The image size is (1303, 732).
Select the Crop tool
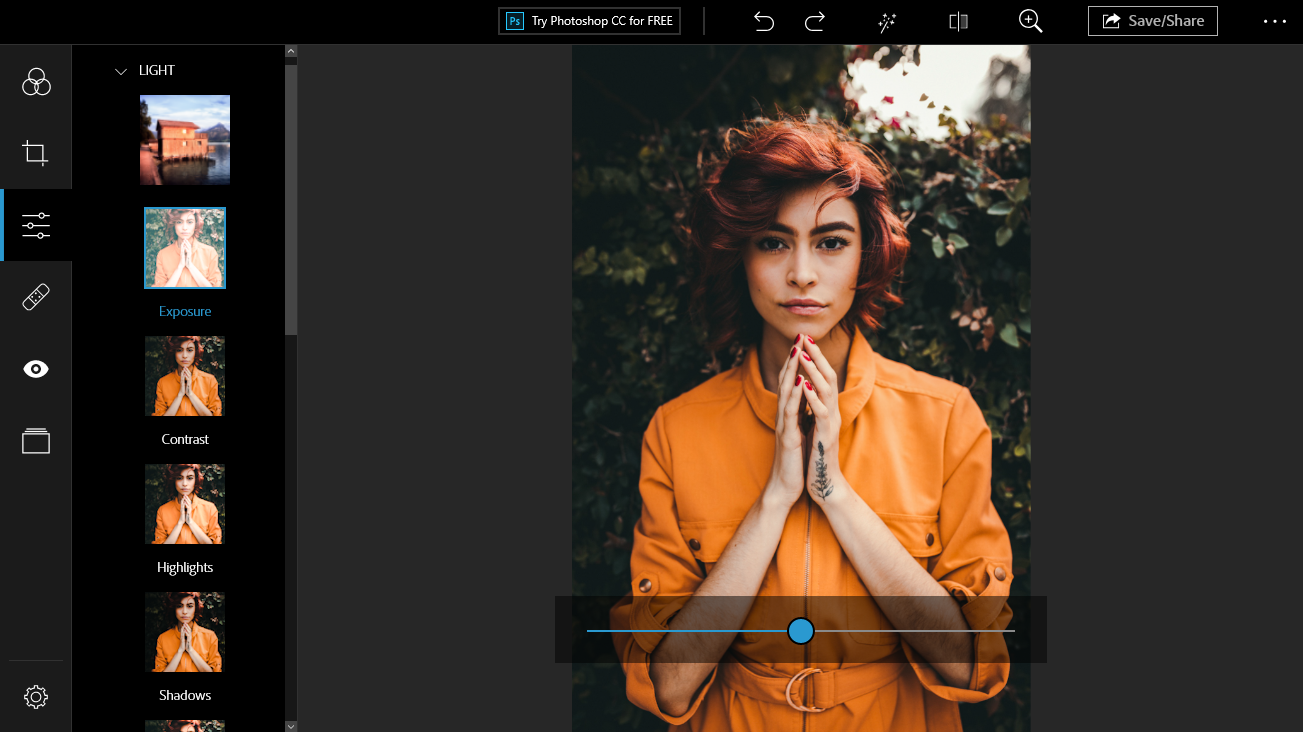[36, 152]
